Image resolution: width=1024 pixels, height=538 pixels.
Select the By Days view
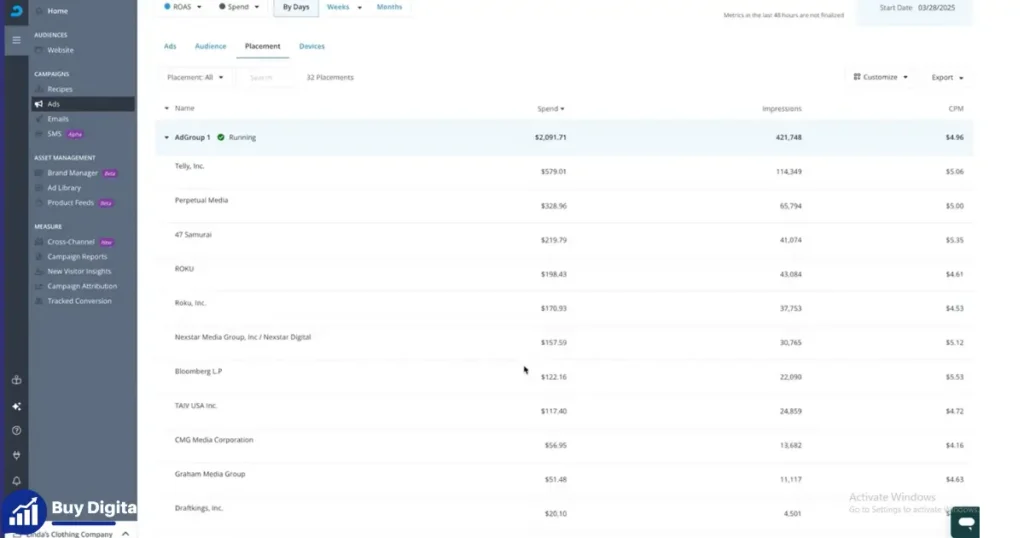point(296,7)
